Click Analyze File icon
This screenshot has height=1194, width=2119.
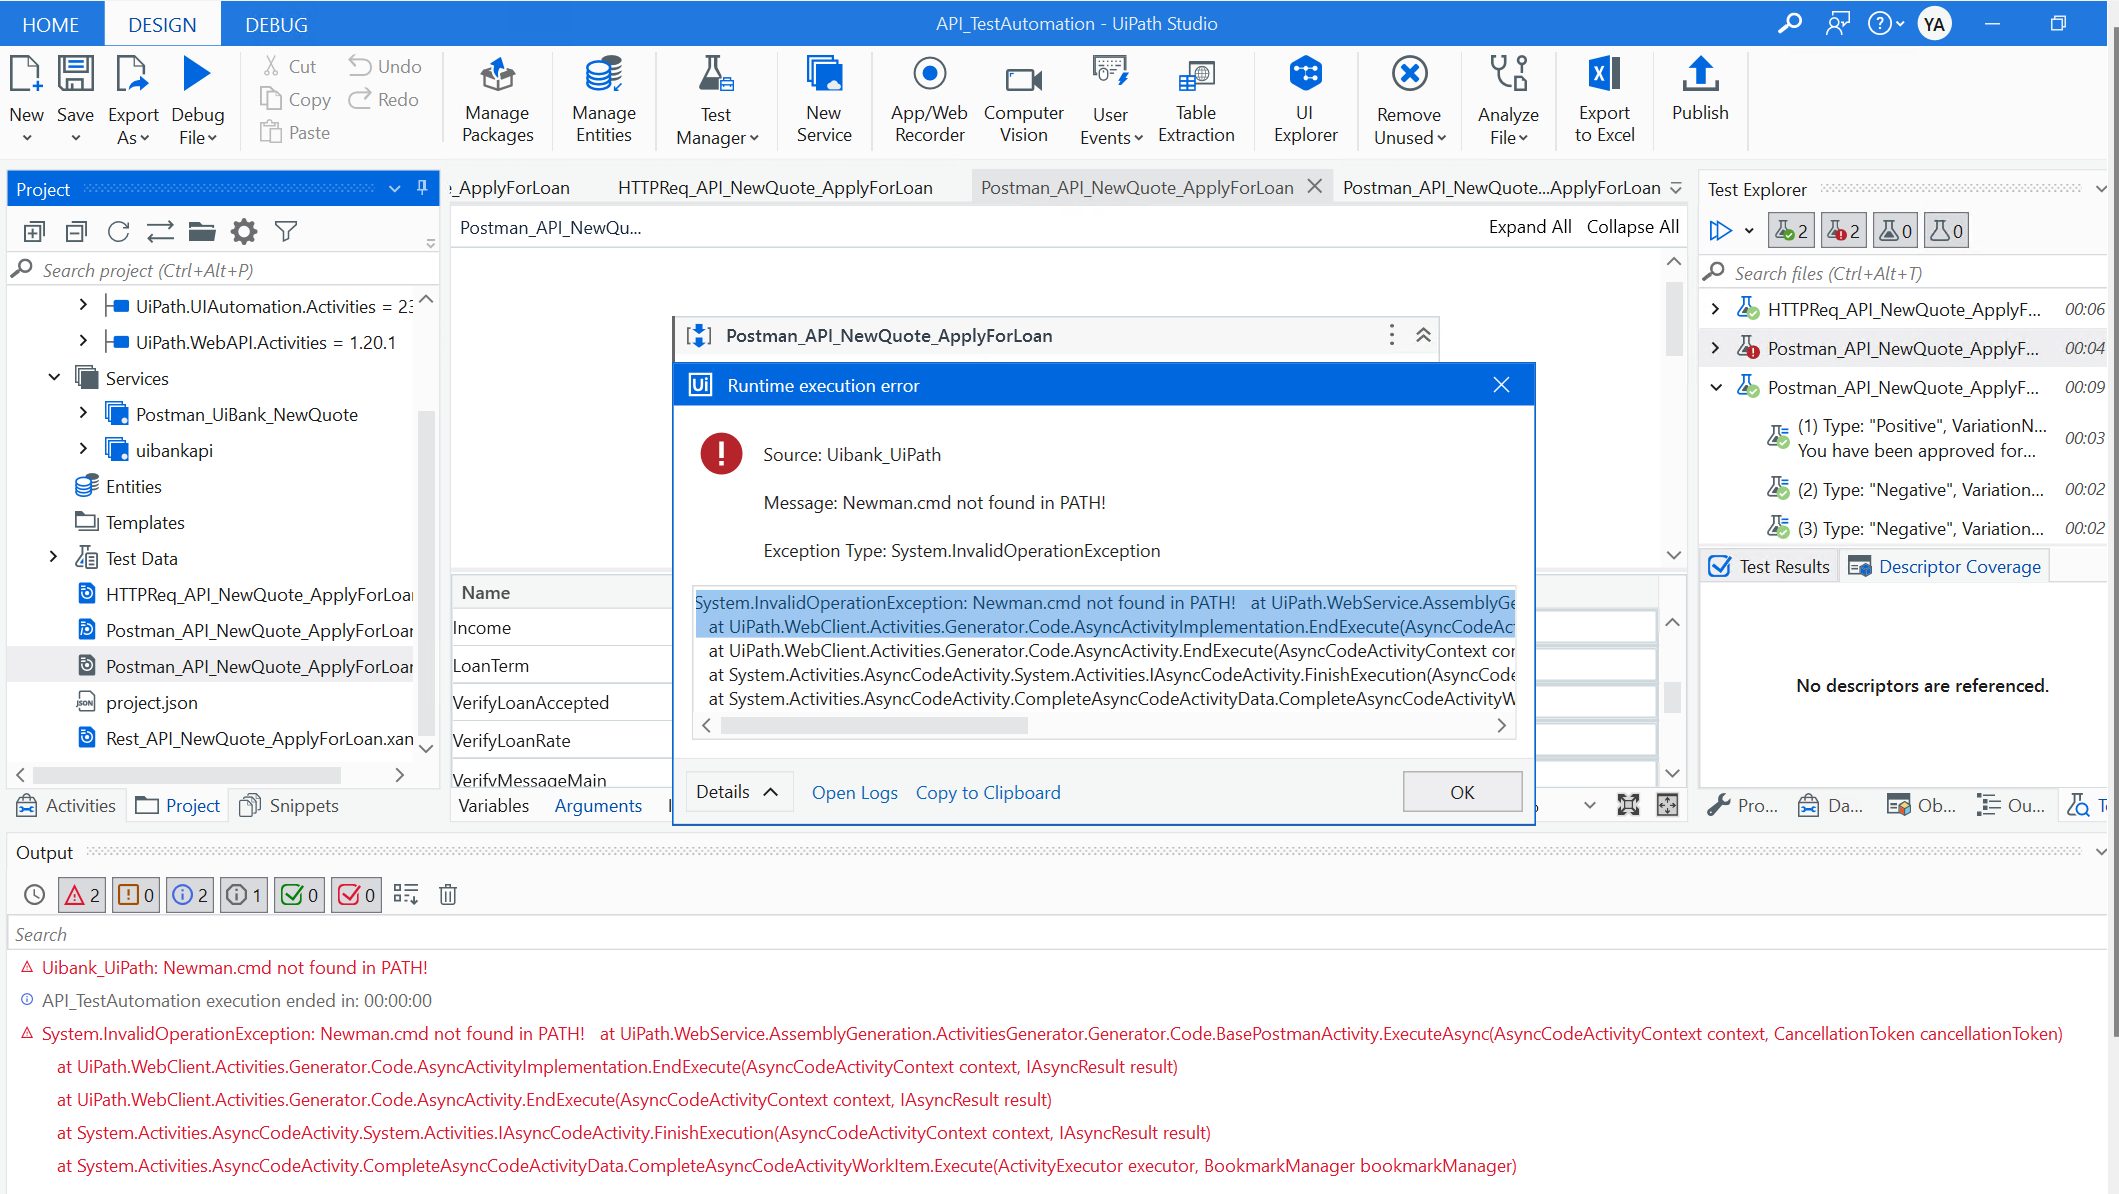1508,75
